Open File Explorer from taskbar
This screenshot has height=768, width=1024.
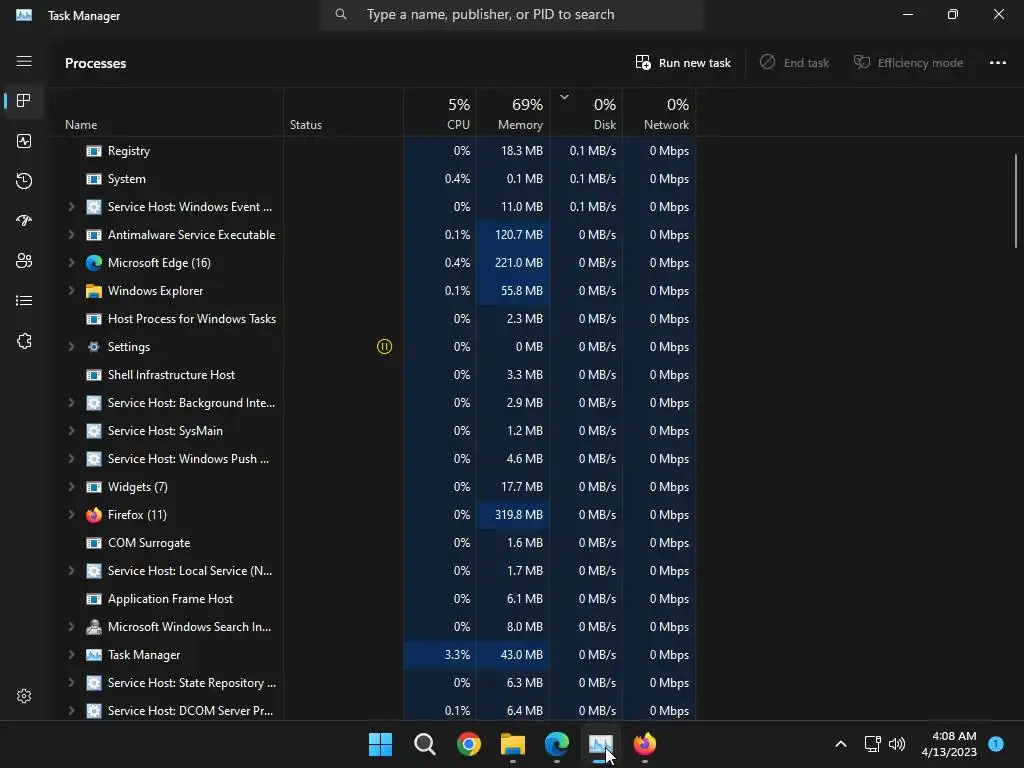tap(513, 744)
